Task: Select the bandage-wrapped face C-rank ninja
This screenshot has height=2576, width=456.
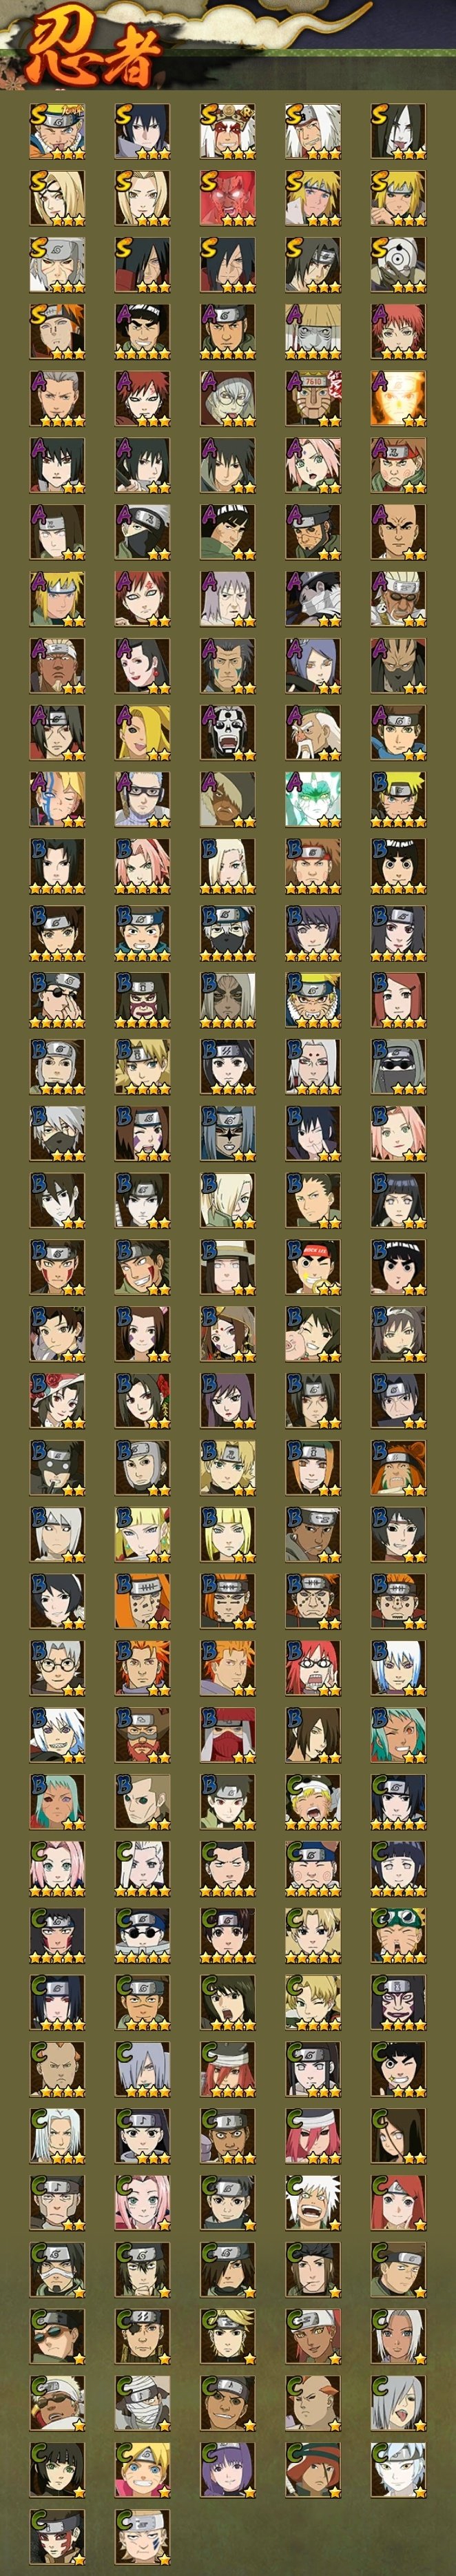Action: coord(142,2402)
